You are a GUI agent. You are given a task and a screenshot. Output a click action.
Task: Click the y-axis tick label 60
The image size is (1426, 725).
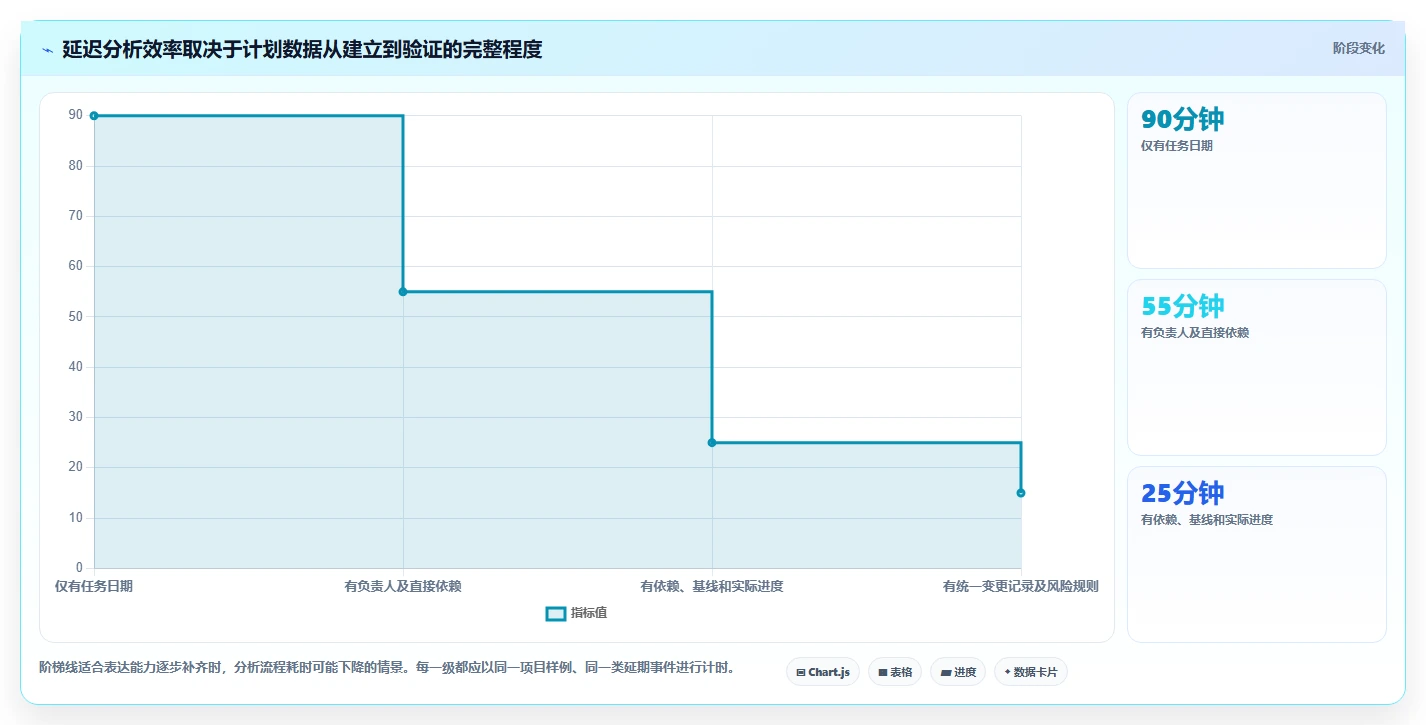click(x=76, y=266)
